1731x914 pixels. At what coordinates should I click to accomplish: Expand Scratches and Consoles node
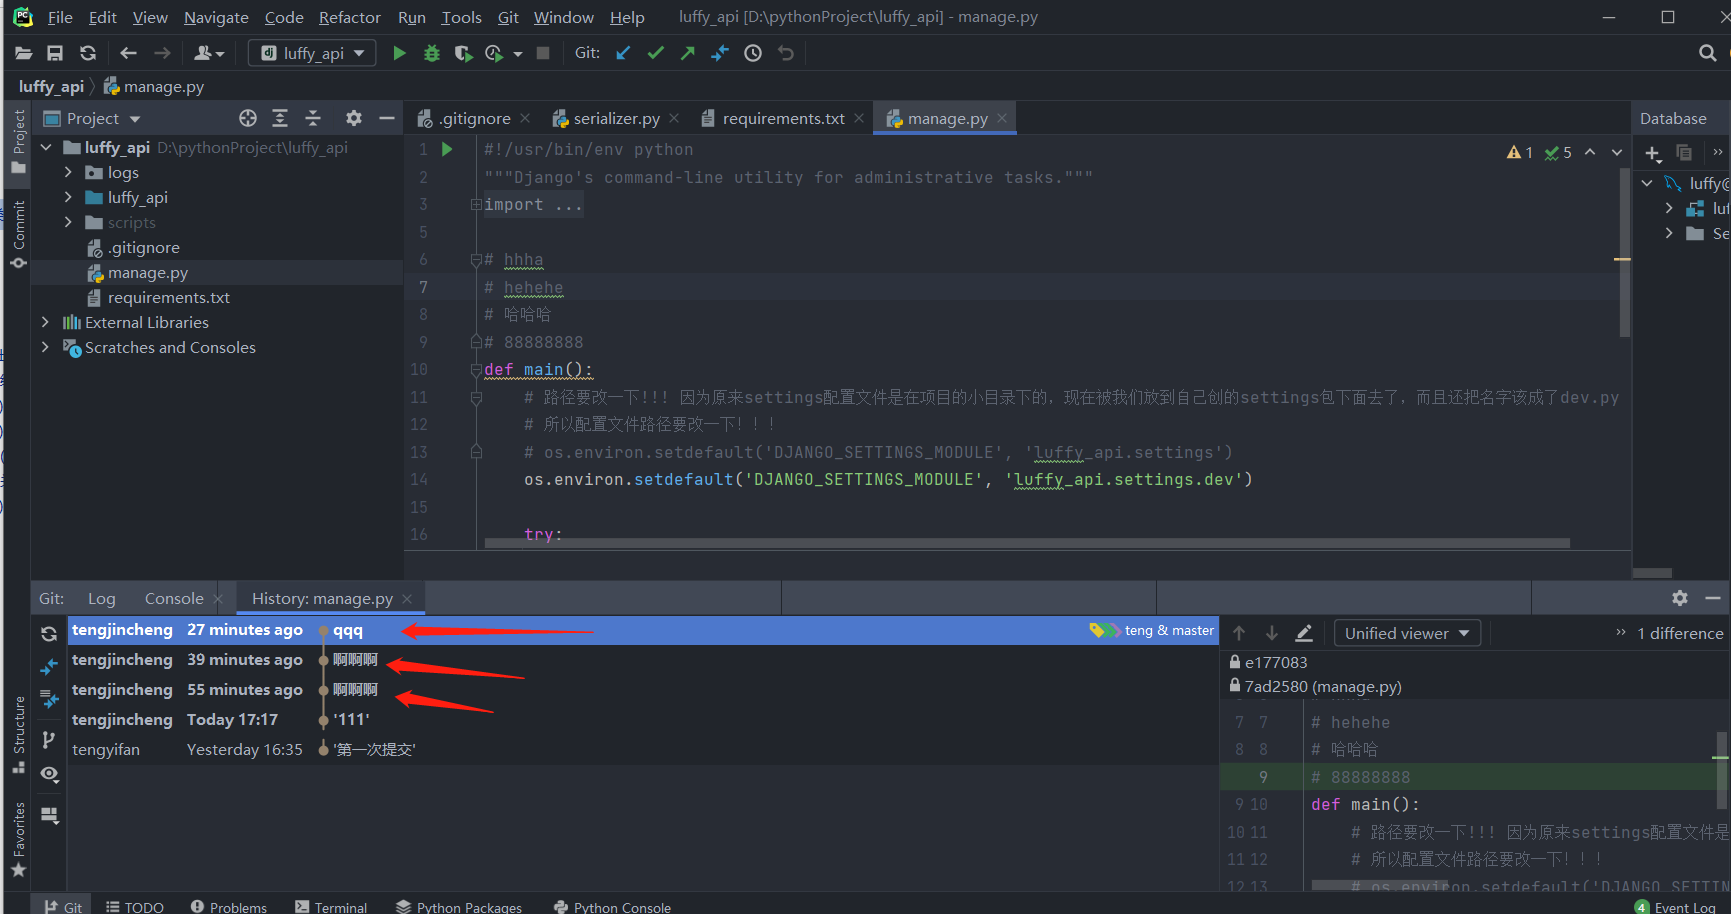pos(45,347)
